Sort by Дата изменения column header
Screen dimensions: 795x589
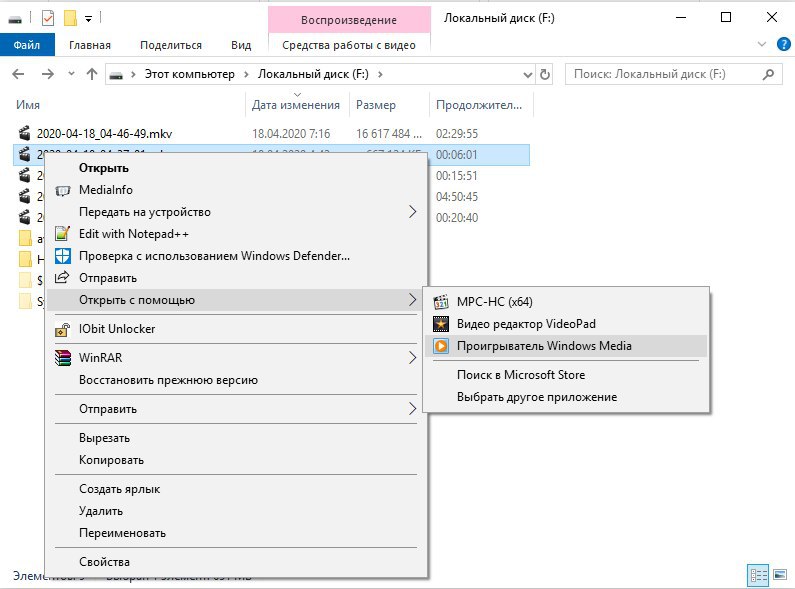click(297, 105)
